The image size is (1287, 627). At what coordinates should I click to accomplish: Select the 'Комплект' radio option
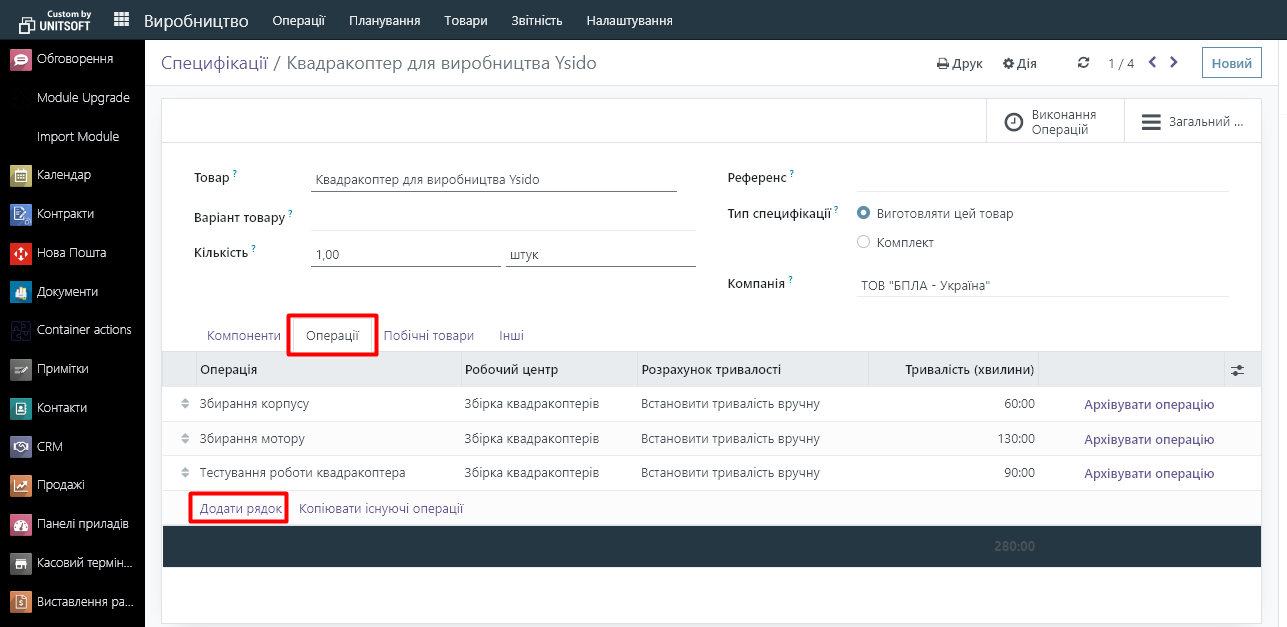(x=864, y=242)
